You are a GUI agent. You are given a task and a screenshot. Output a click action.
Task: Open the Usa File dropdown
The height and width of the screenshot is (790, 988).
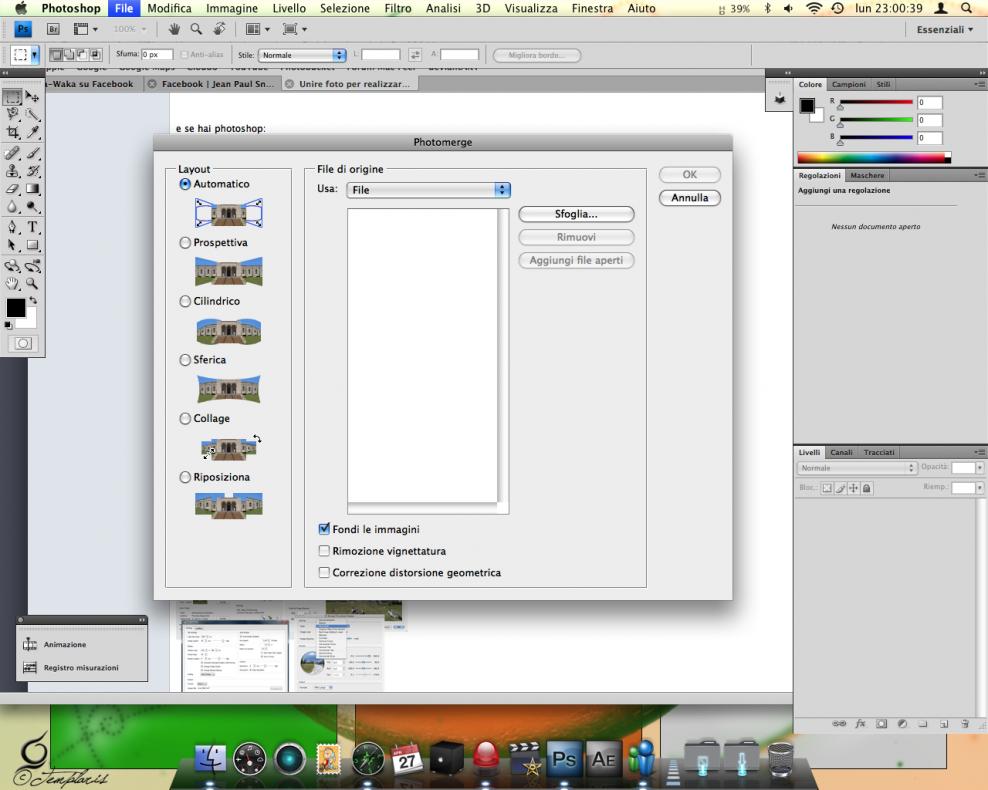pos(428,190)
